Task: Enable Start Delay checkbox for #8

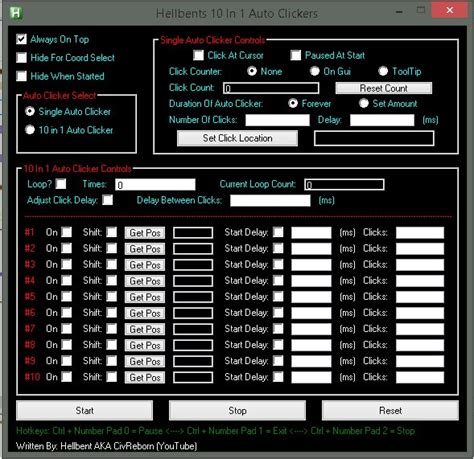Action: click(278, 345)
